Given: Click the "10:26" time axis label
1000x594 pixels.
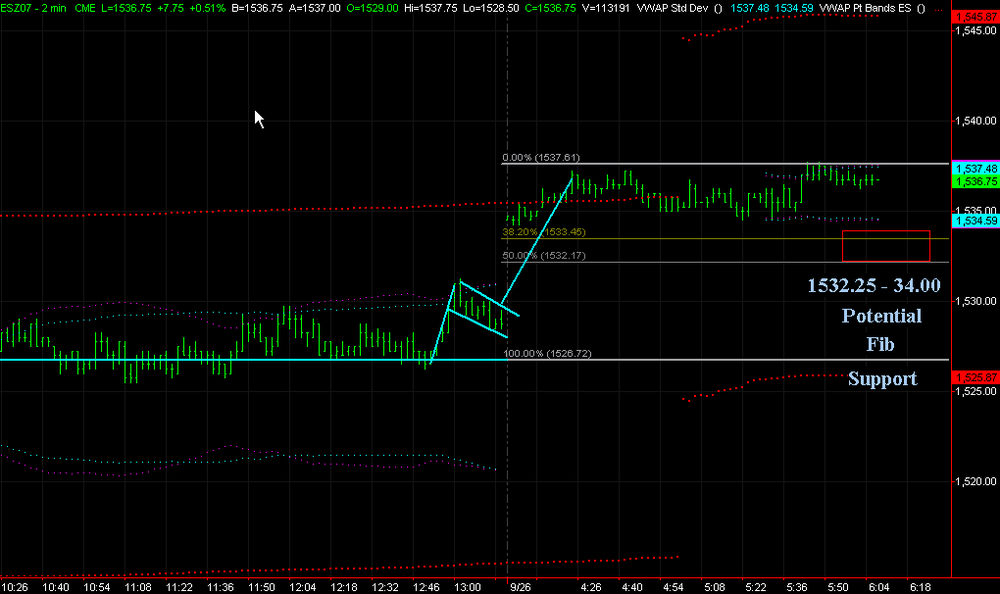Looking at the screenshot, I should 14,587.
